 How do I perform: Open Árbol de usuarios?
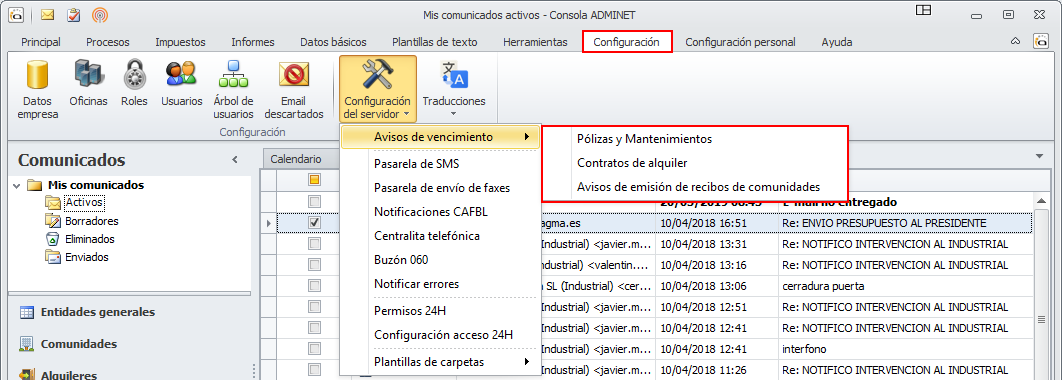(x=234, y=90)
